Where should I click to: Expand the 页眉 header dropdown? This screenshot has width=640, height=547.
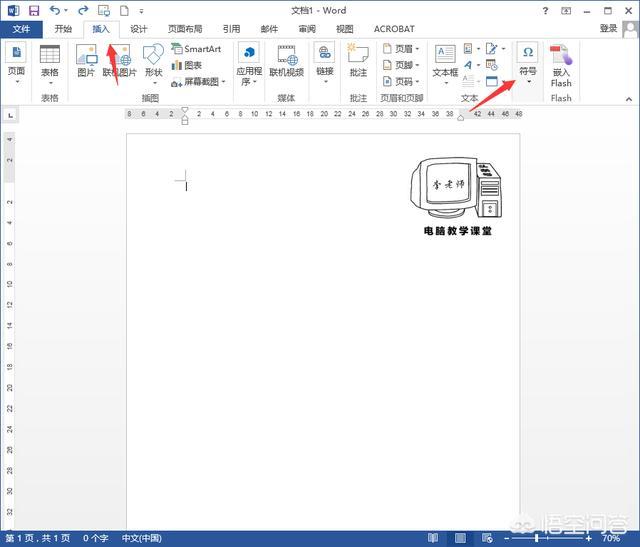click(402, 49)
